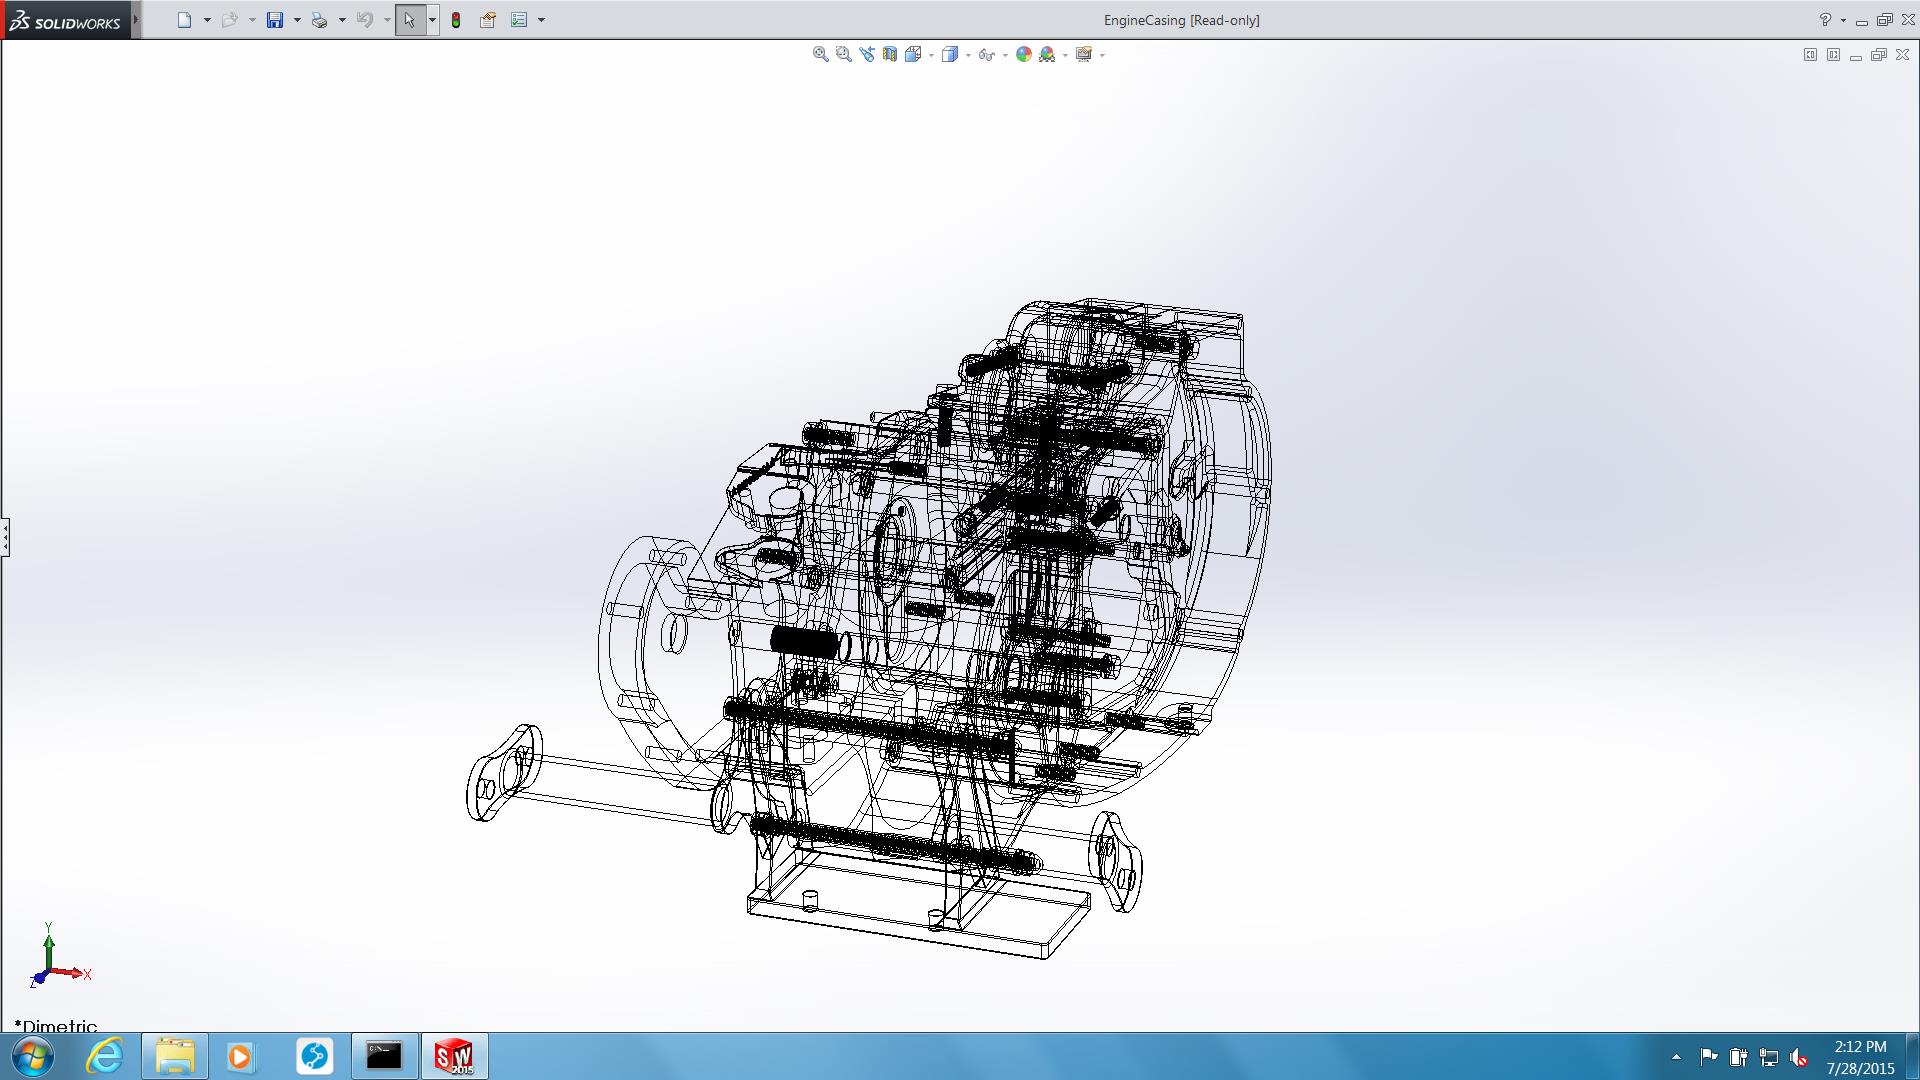
Task: Open Edit Appearance color ball
Action: (1023, 55)
